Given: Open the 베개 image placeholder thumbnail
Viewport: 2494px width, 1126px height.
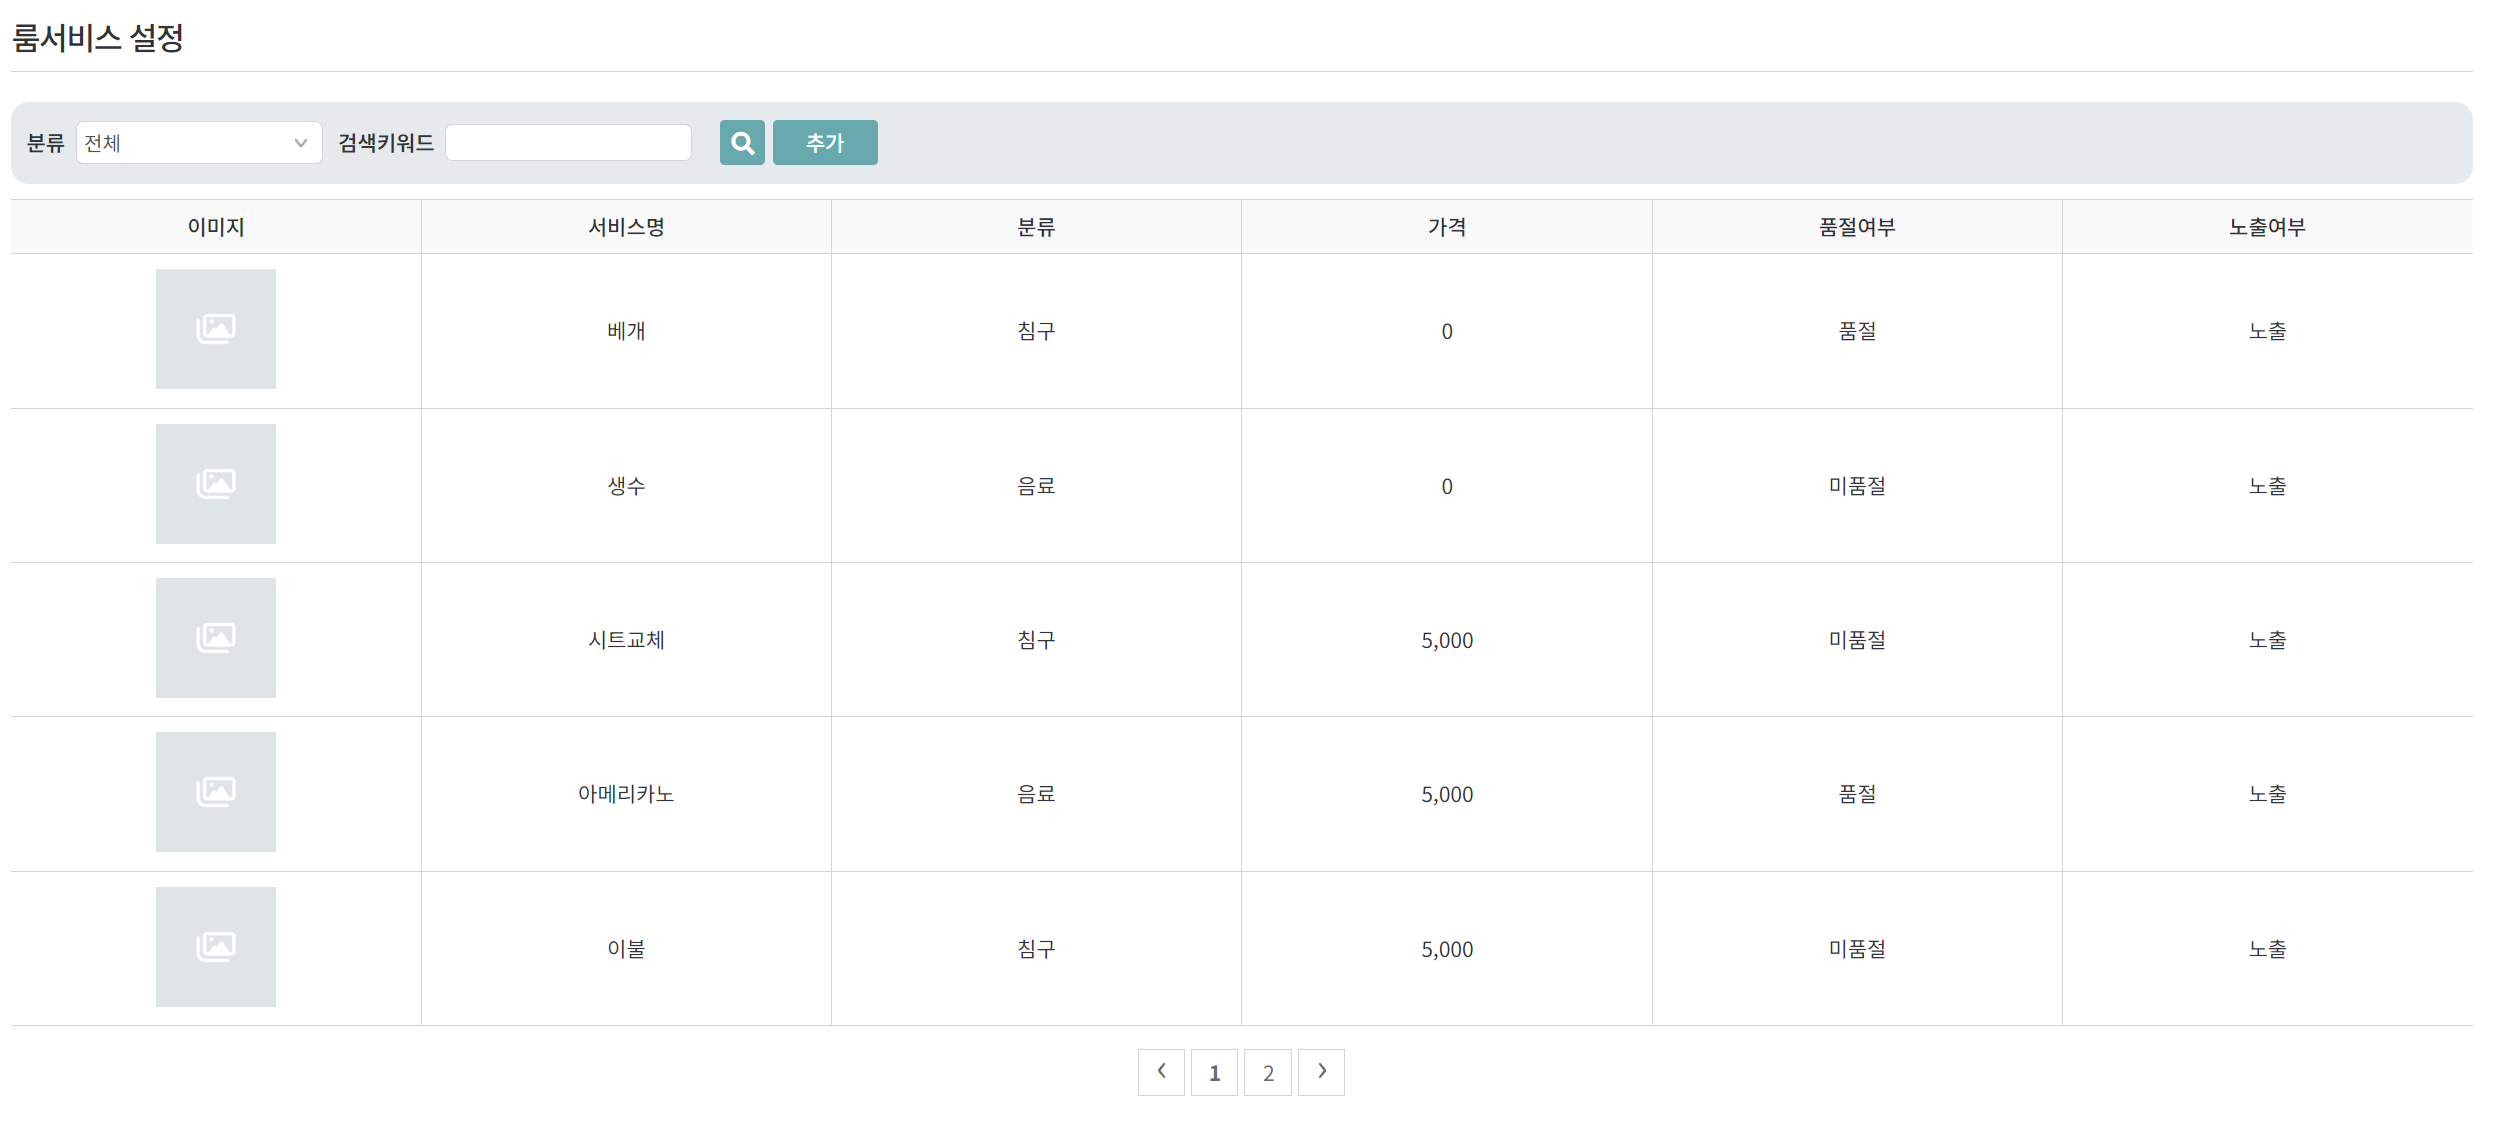Looking at the screenshot, I should [216, 329].
